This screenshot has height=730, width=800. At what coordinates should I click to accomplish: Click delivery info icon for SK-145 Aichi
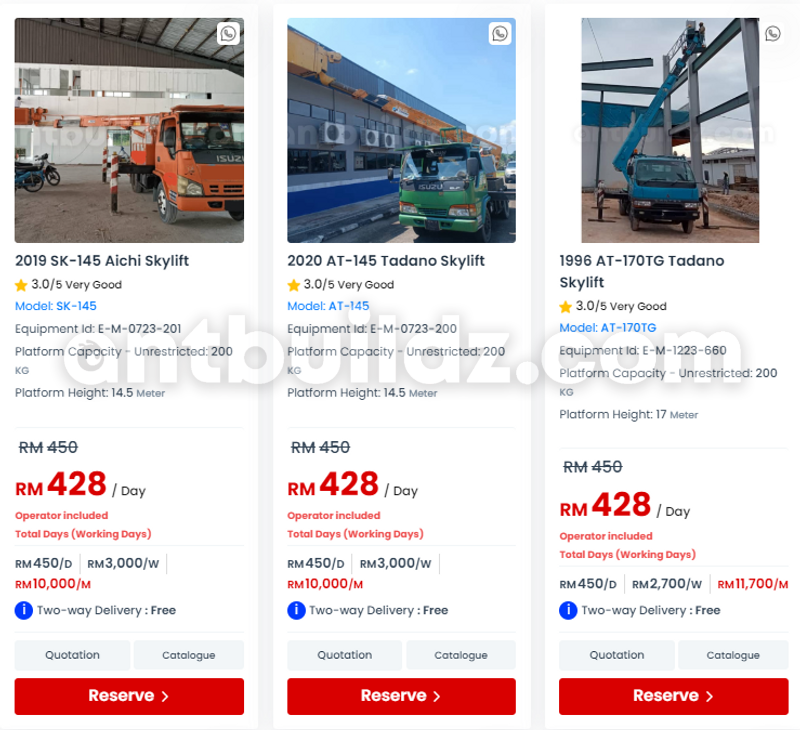click(23, 610)
